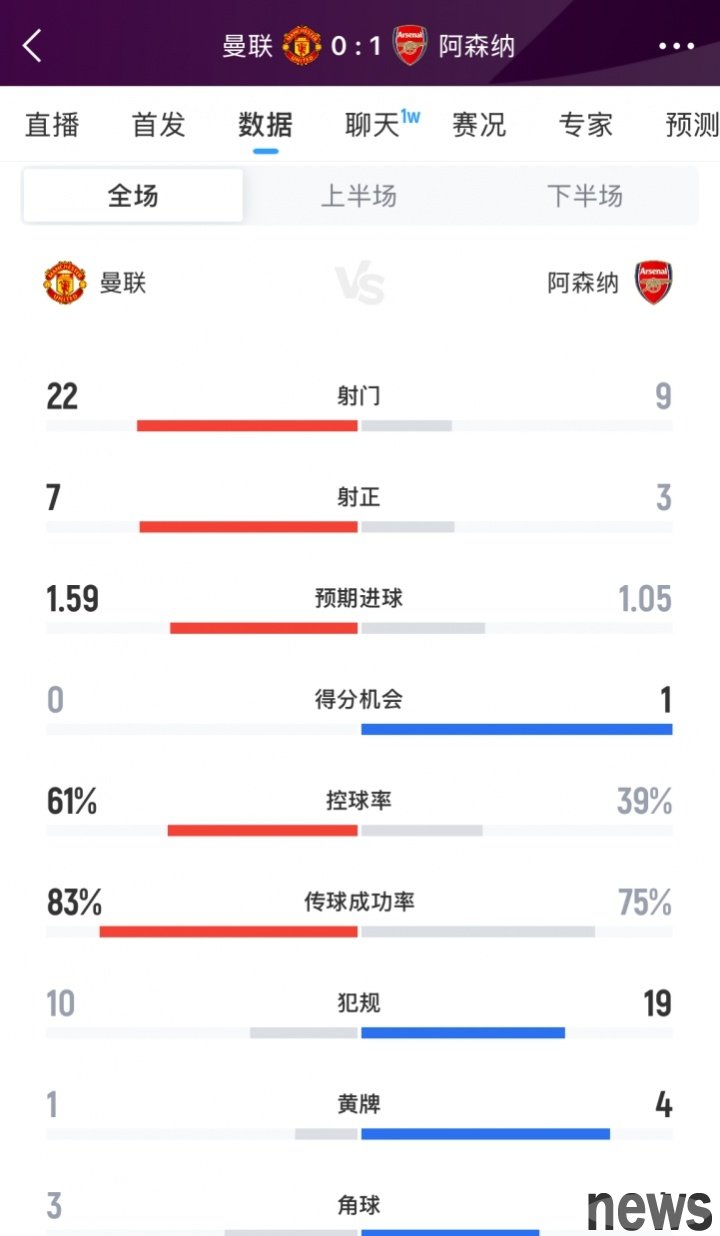This screenshot has height=1236, width=720.
Task: Open the 专家 experts tab
Action: point(585,125)
